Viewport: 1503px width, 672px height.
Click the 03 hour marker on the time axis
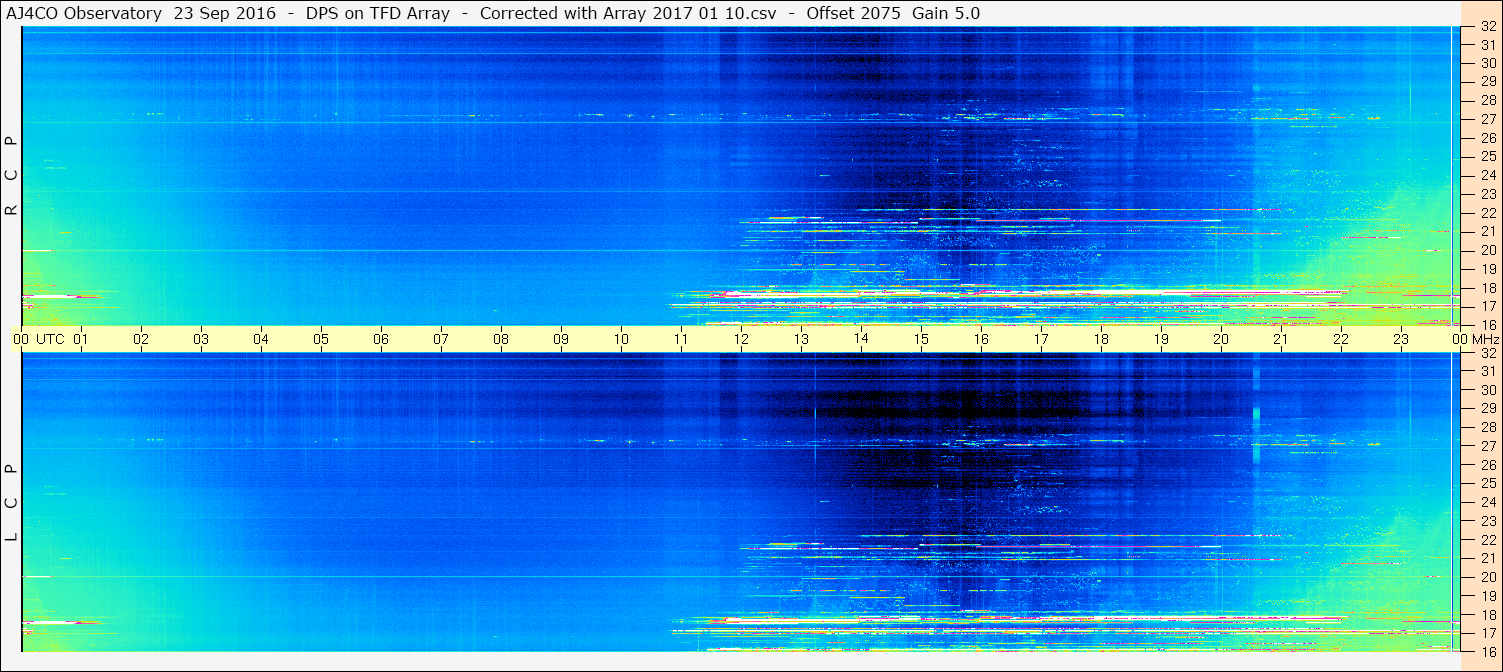[x=201, y=339]
